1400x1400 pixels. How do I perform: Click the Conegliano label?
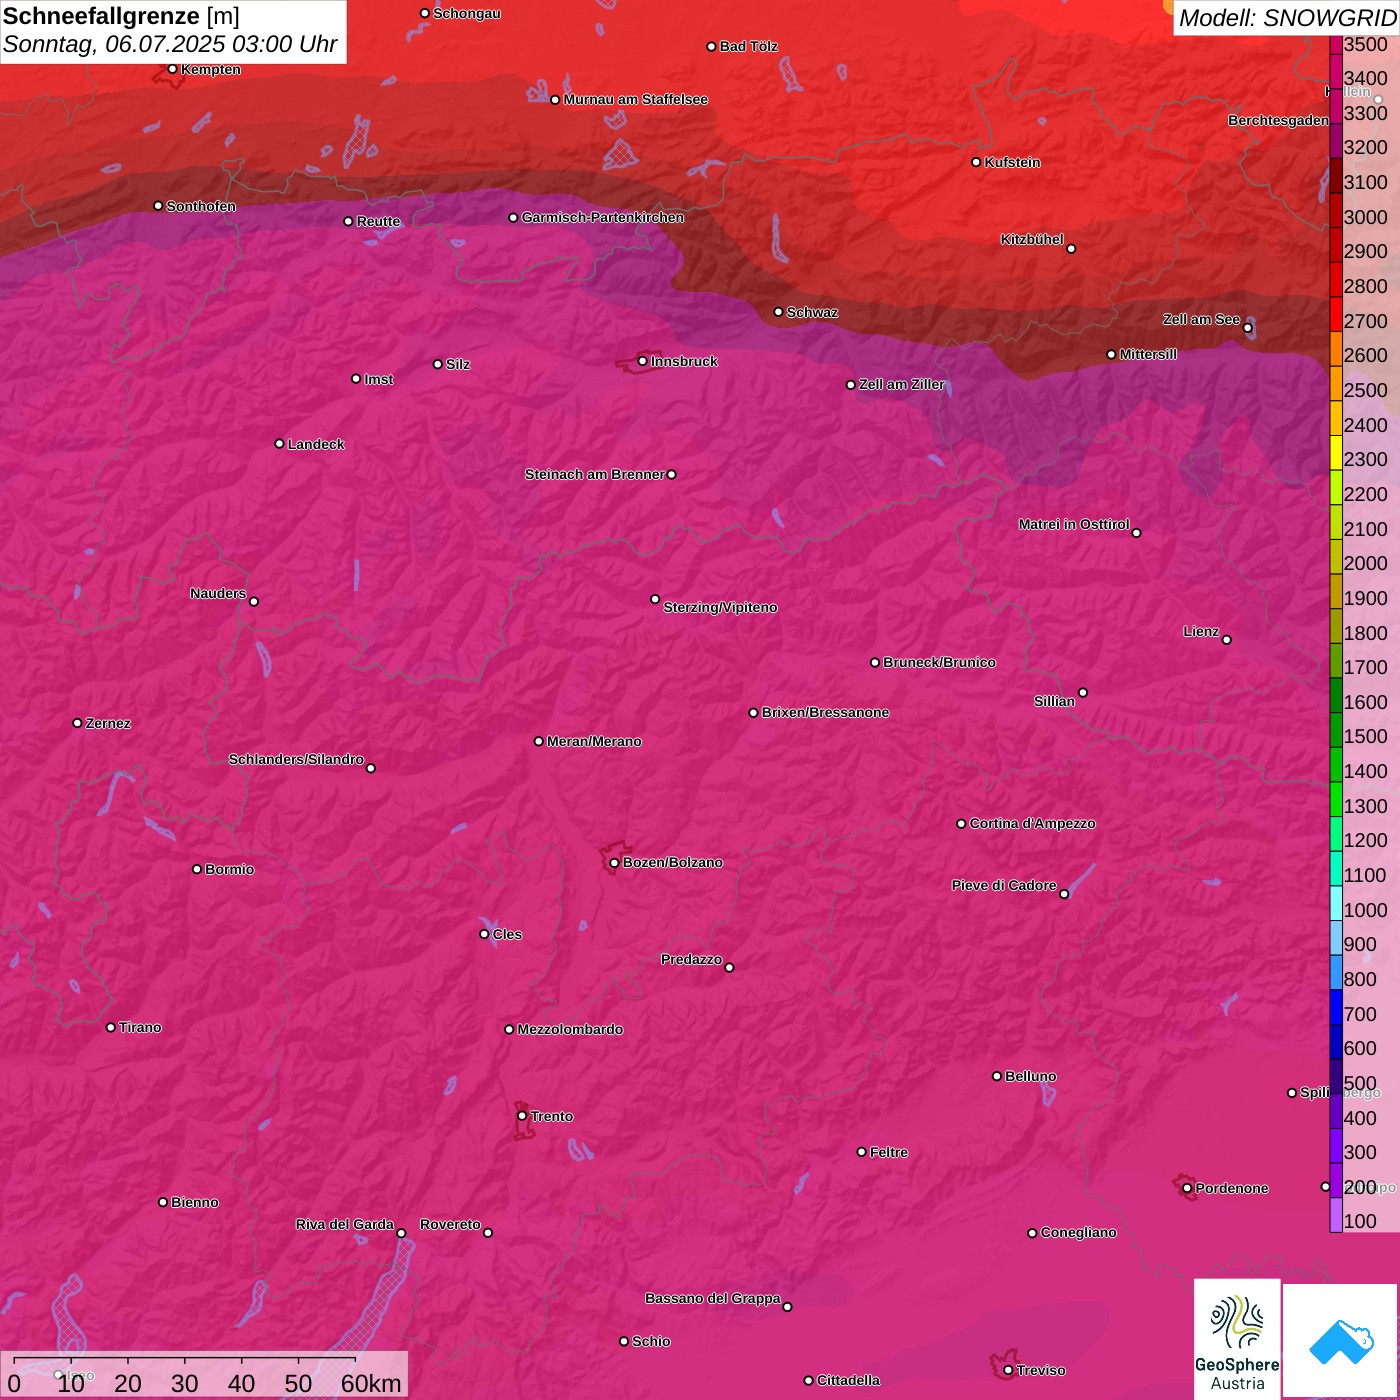pyautogui.click(x=1078, y=1233)
